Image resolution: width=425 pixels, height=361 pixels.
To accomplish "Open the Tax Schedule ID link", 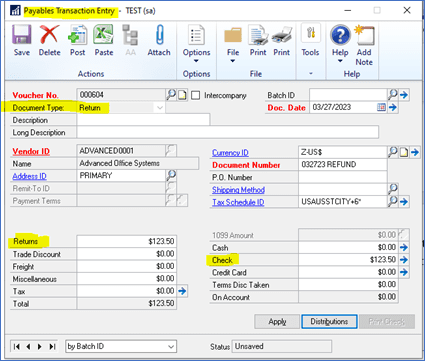I will click(x=238, y=202).
